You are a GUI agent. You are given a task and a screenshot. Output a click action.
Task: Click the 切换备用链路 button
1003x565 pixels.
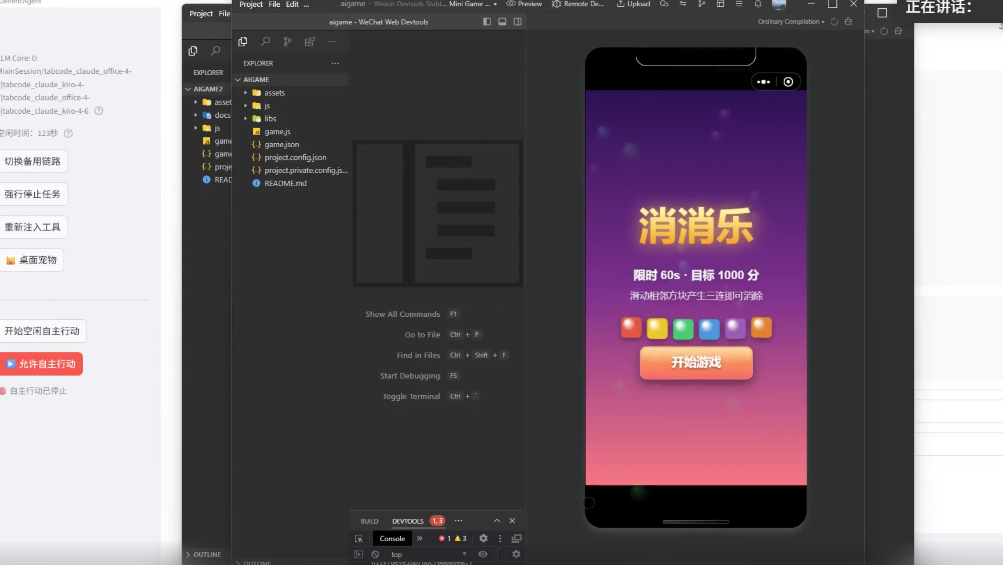pos(33,161)
